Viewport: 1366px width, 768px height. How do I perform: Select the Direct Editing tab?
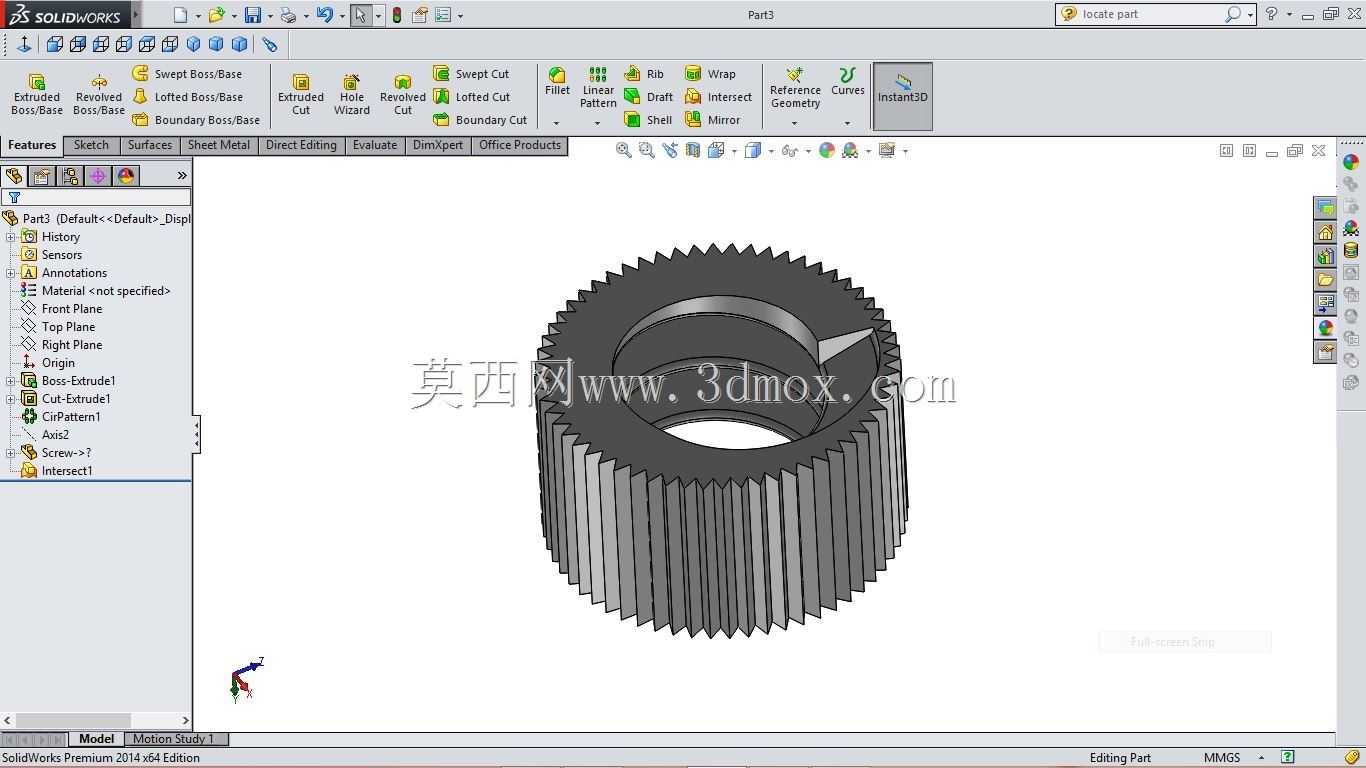point(301,146)
